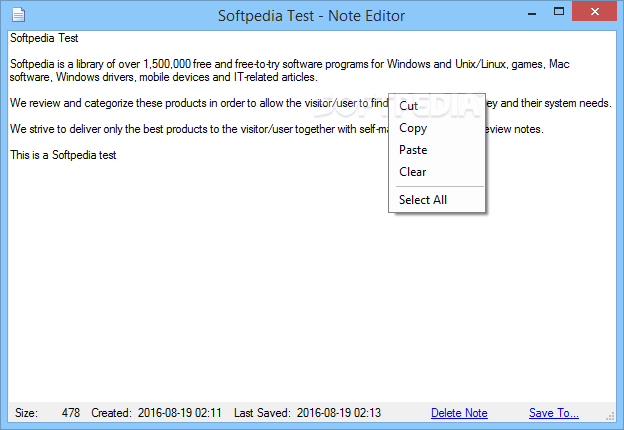Select Clear in the context menu
Image resolution: width=624 pixels, height=430 pixels.
437,172
